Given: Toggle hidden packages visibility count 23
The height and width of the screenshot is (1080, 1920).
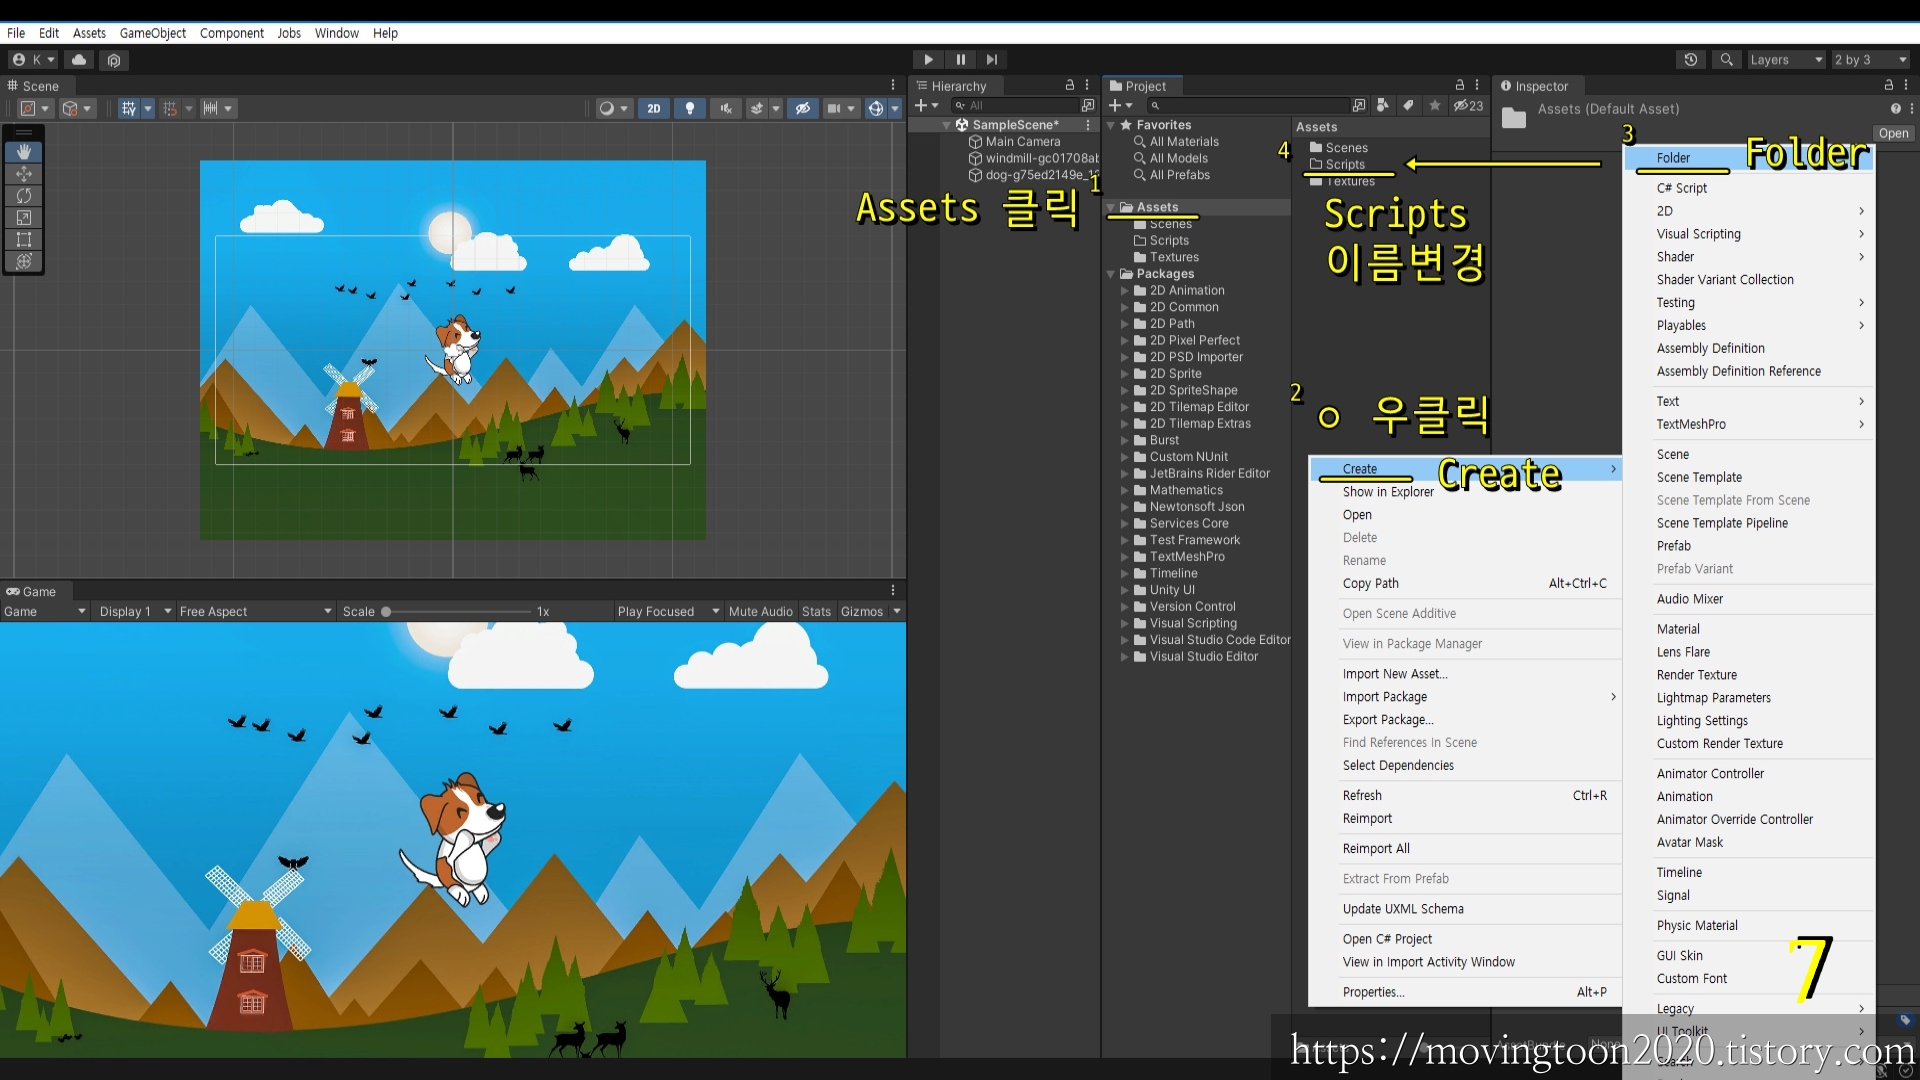Looking at the screenshot, I should [1468, 105].
